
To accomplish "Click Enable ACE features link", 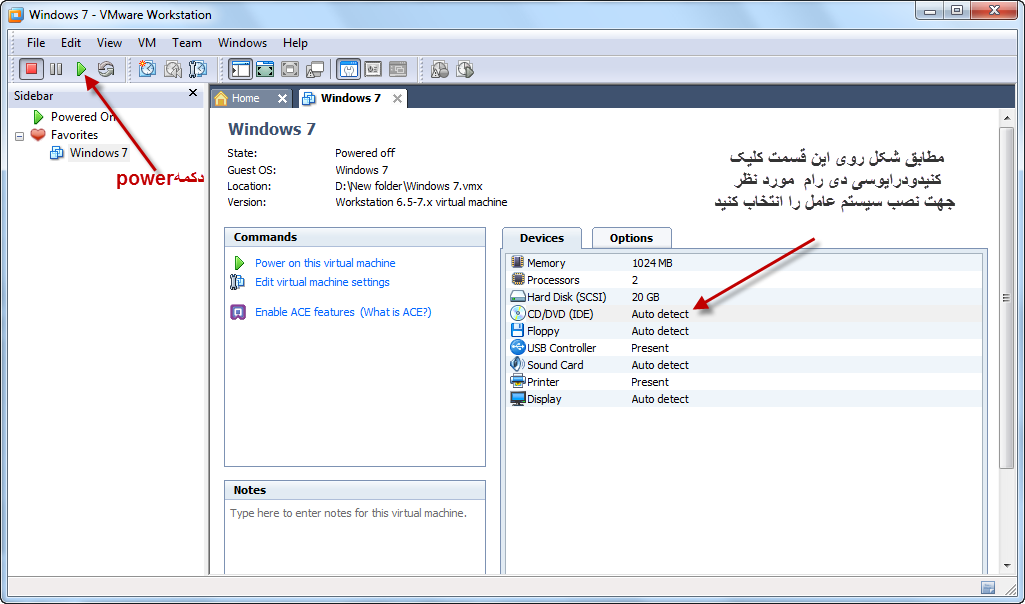I will [305, 312].
